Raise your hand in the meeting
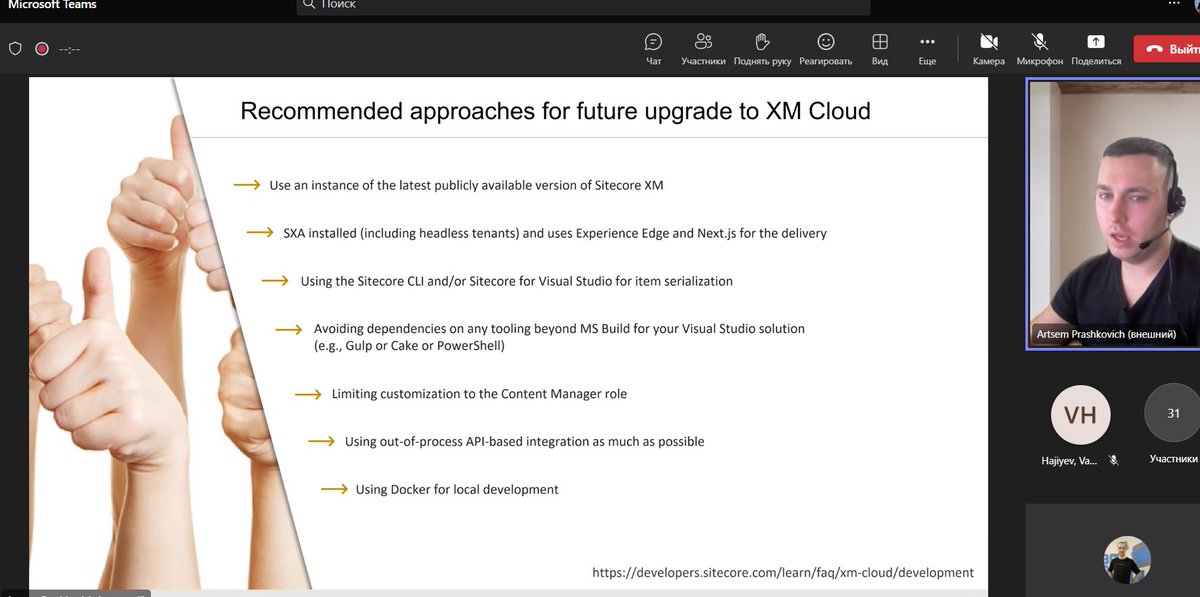This screenshot has width=1200, height=597. [x=762, y=48]
